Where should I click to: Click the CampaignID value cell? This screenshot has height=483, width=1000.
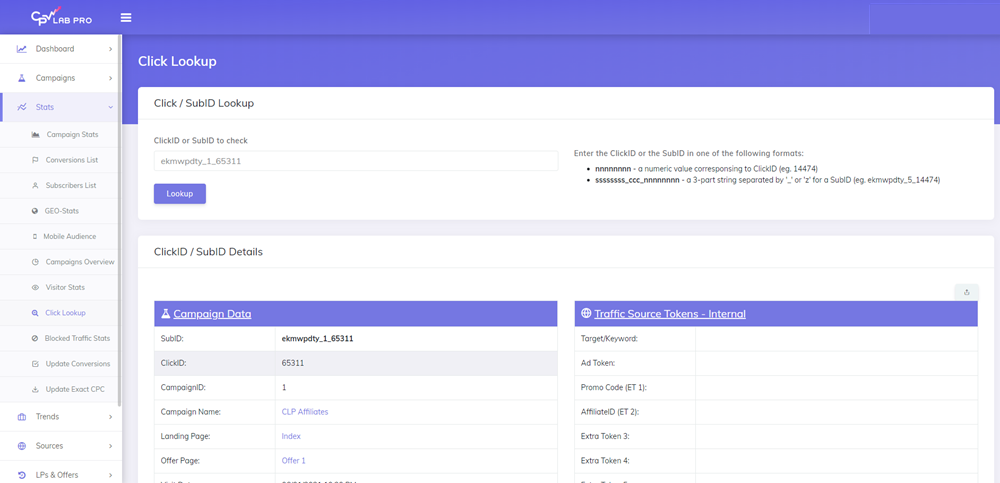coord(416,387)
